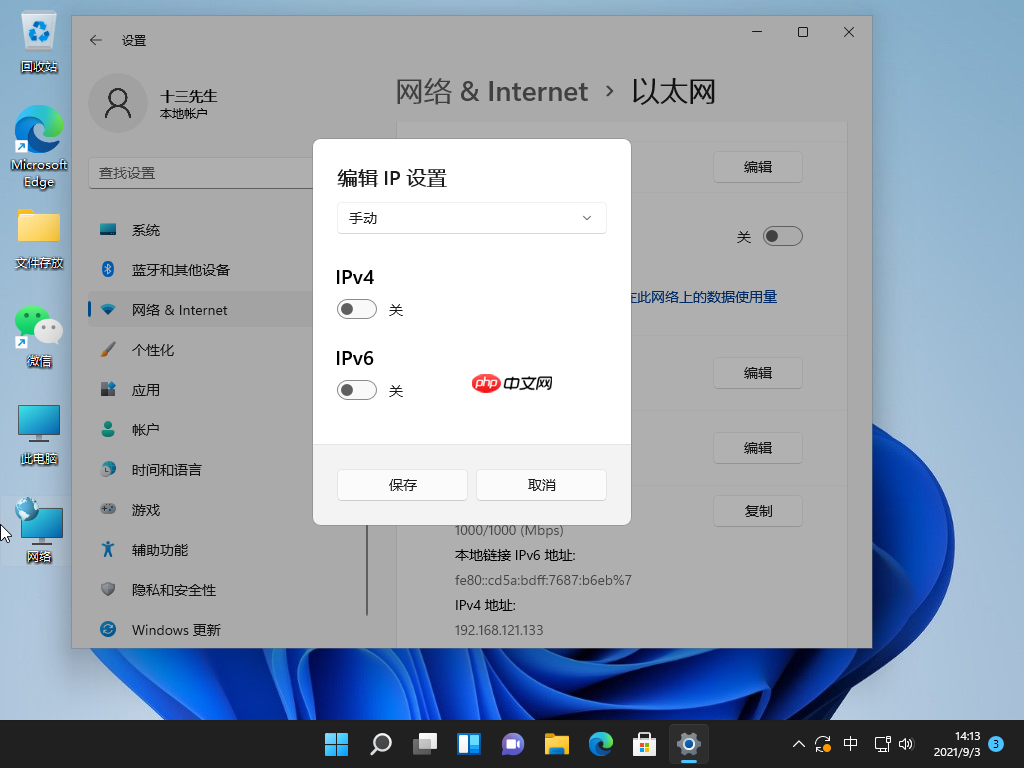Open the 网络 desktop icon
The width and height of the screenshot is (1024, 768).
pyautogui.click(x=38, y=520)
